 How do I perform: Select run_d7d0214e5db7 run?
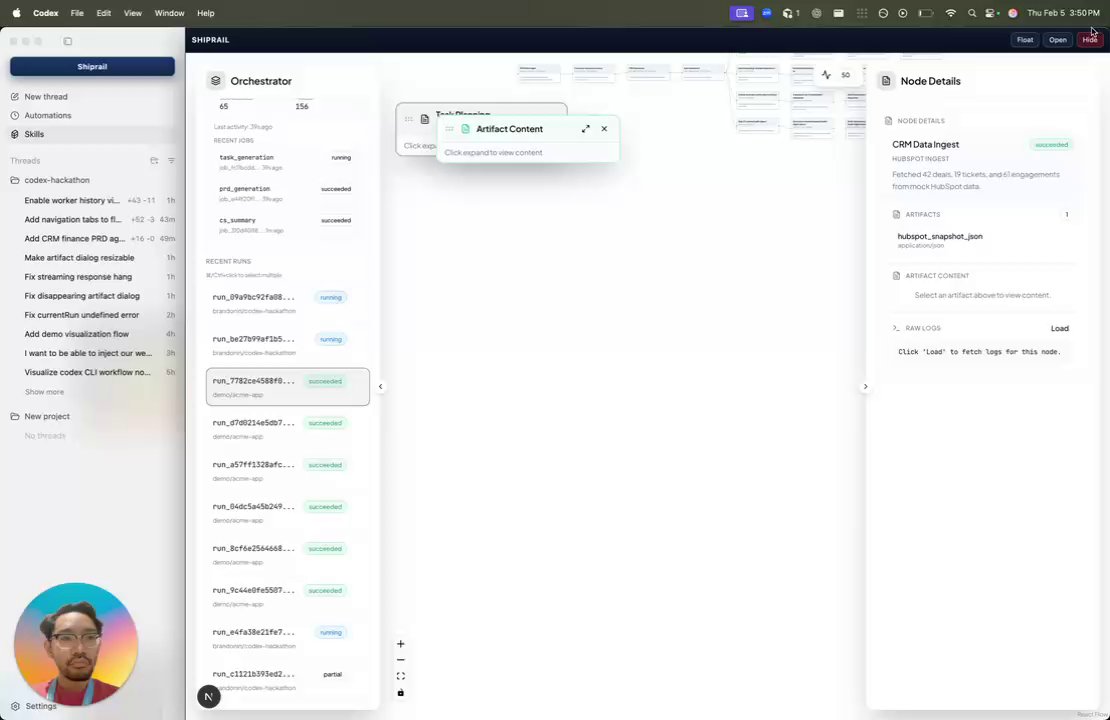click(x=287, y=428)
